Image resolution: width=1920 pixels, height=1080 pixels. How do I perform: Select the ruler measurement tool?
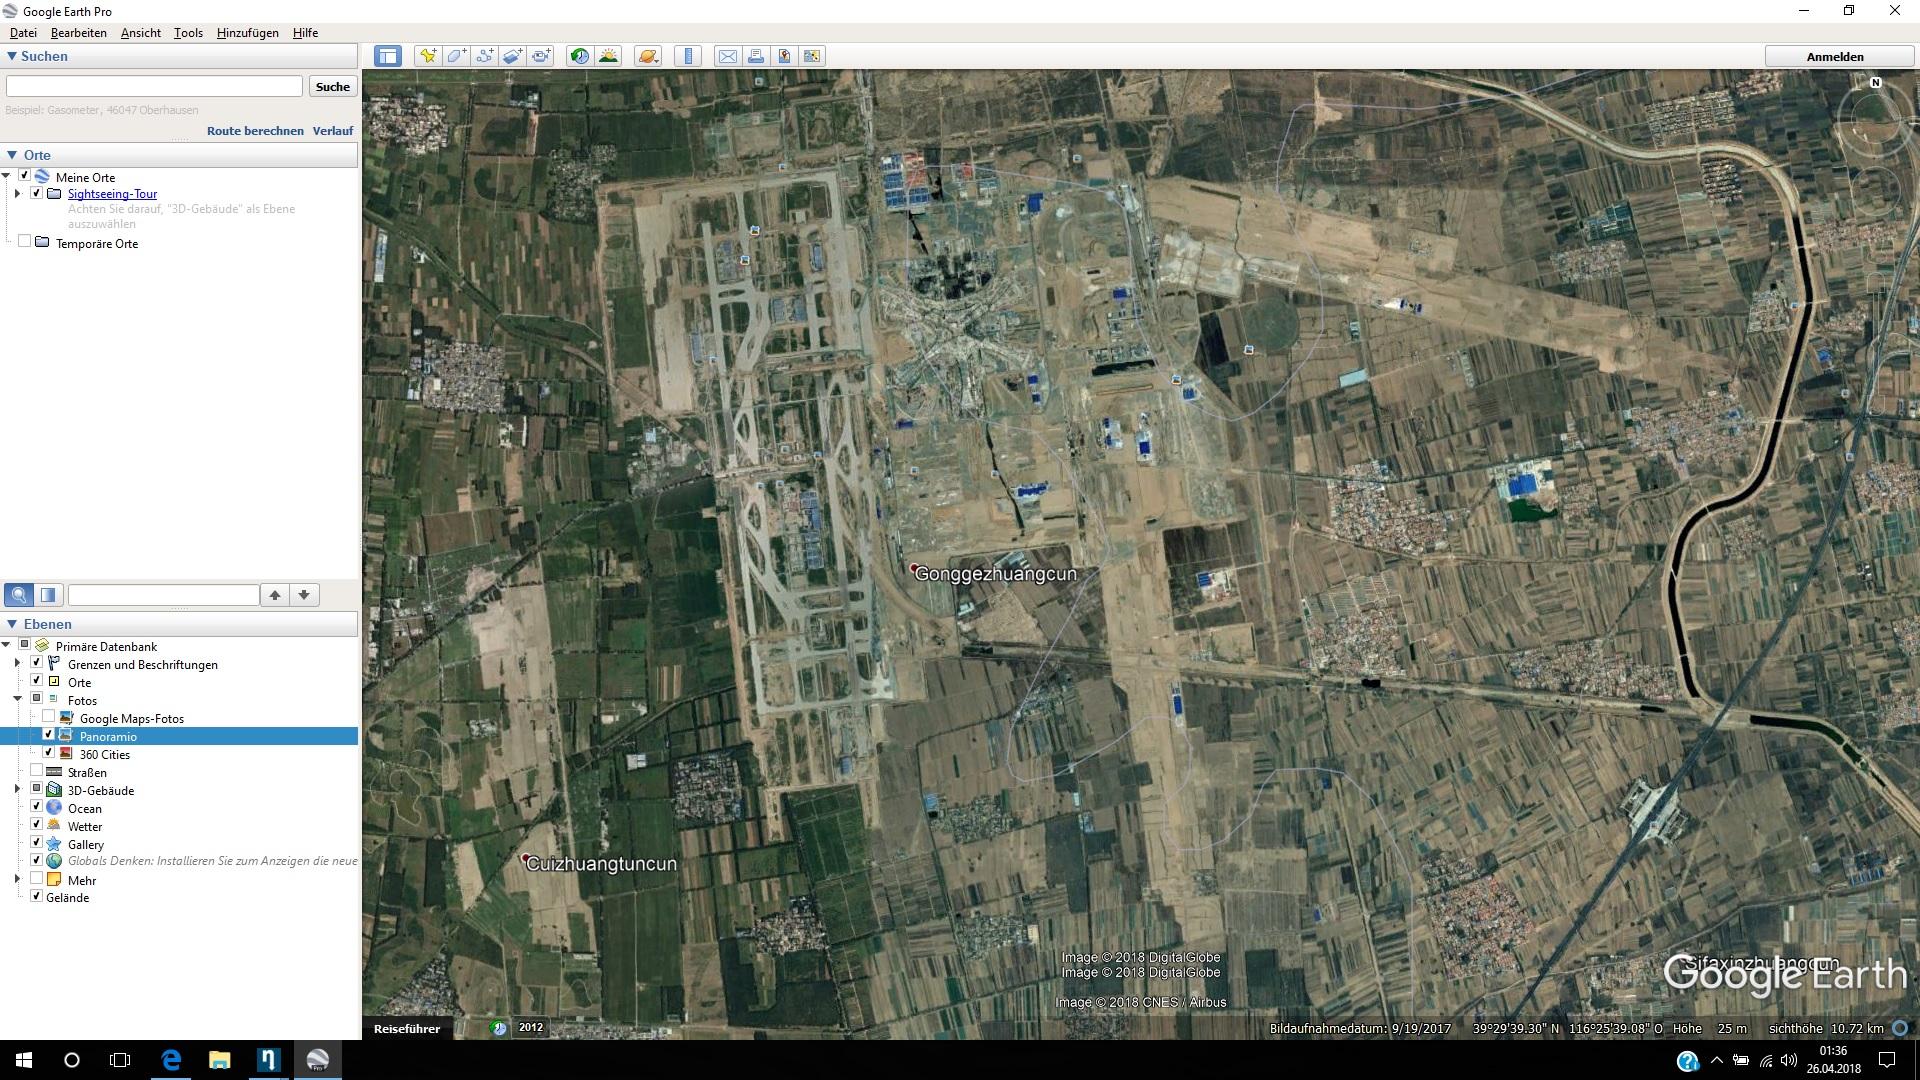688,56
